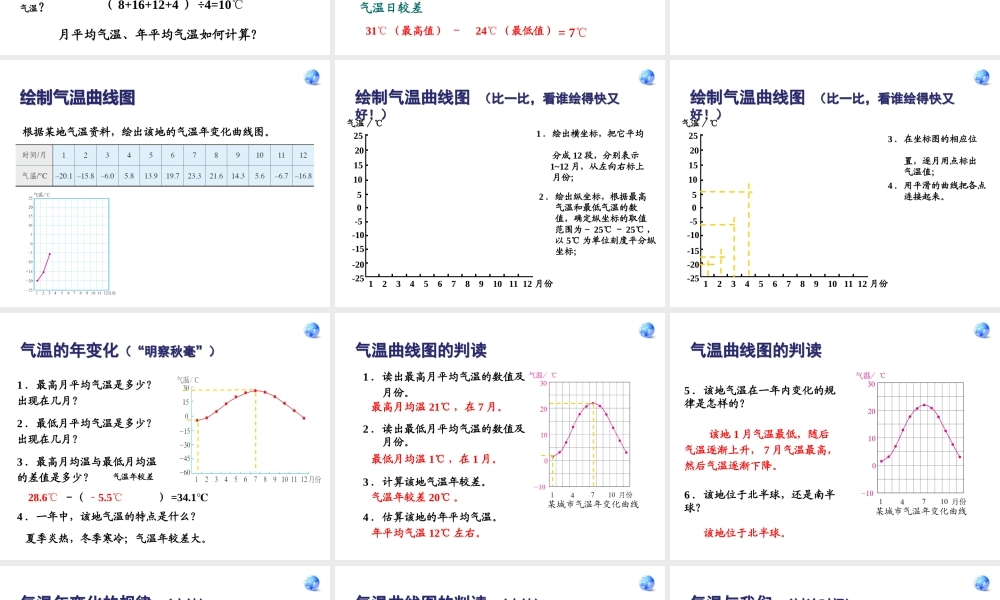Select the slide with the monthly temperature data table

(x=165, y=184)
